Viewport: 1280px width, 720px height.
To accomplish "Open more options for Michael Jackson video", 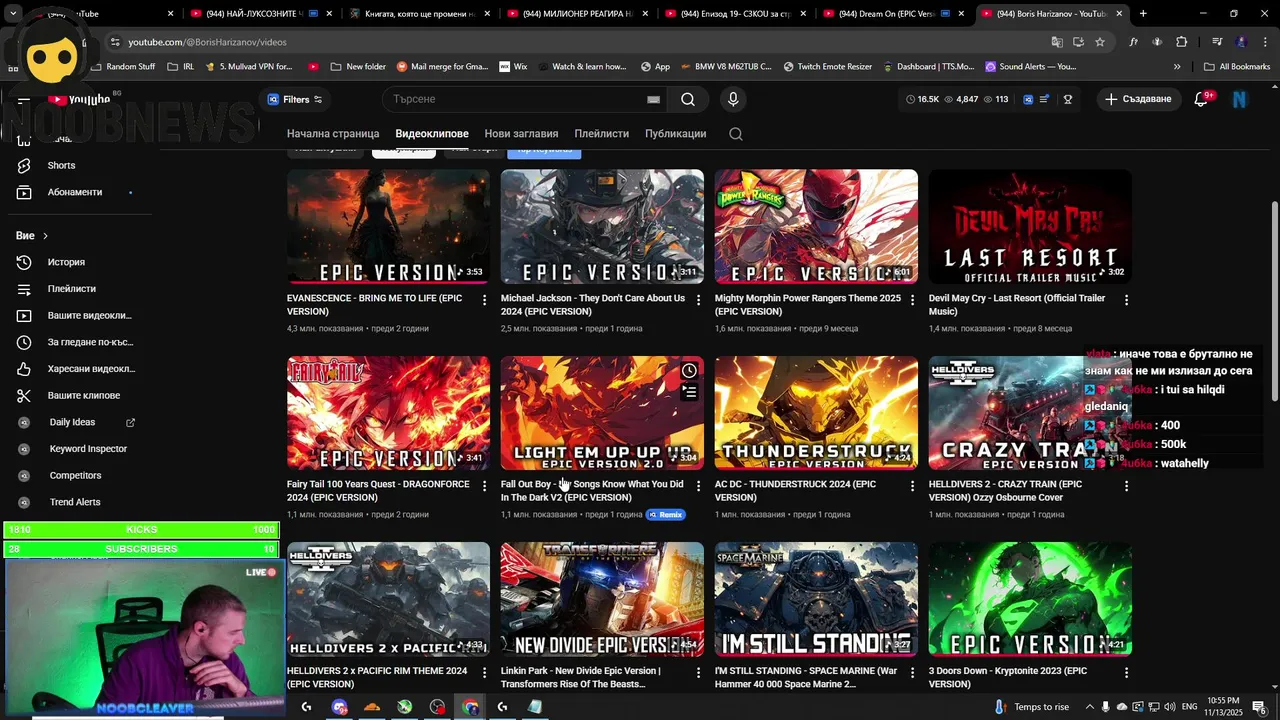I will [699, 300].
